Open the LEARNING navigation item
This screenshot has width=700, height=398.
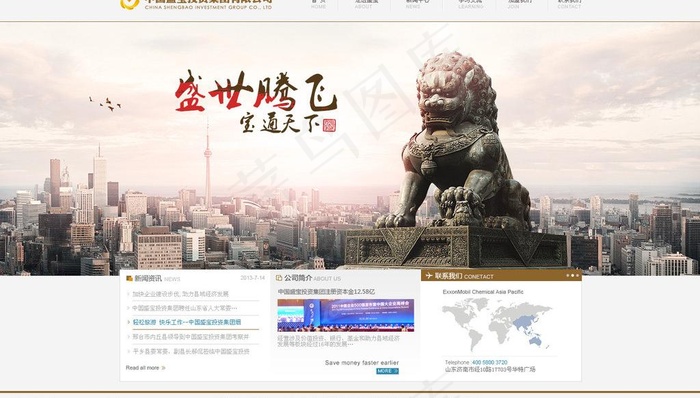[470, 4]
